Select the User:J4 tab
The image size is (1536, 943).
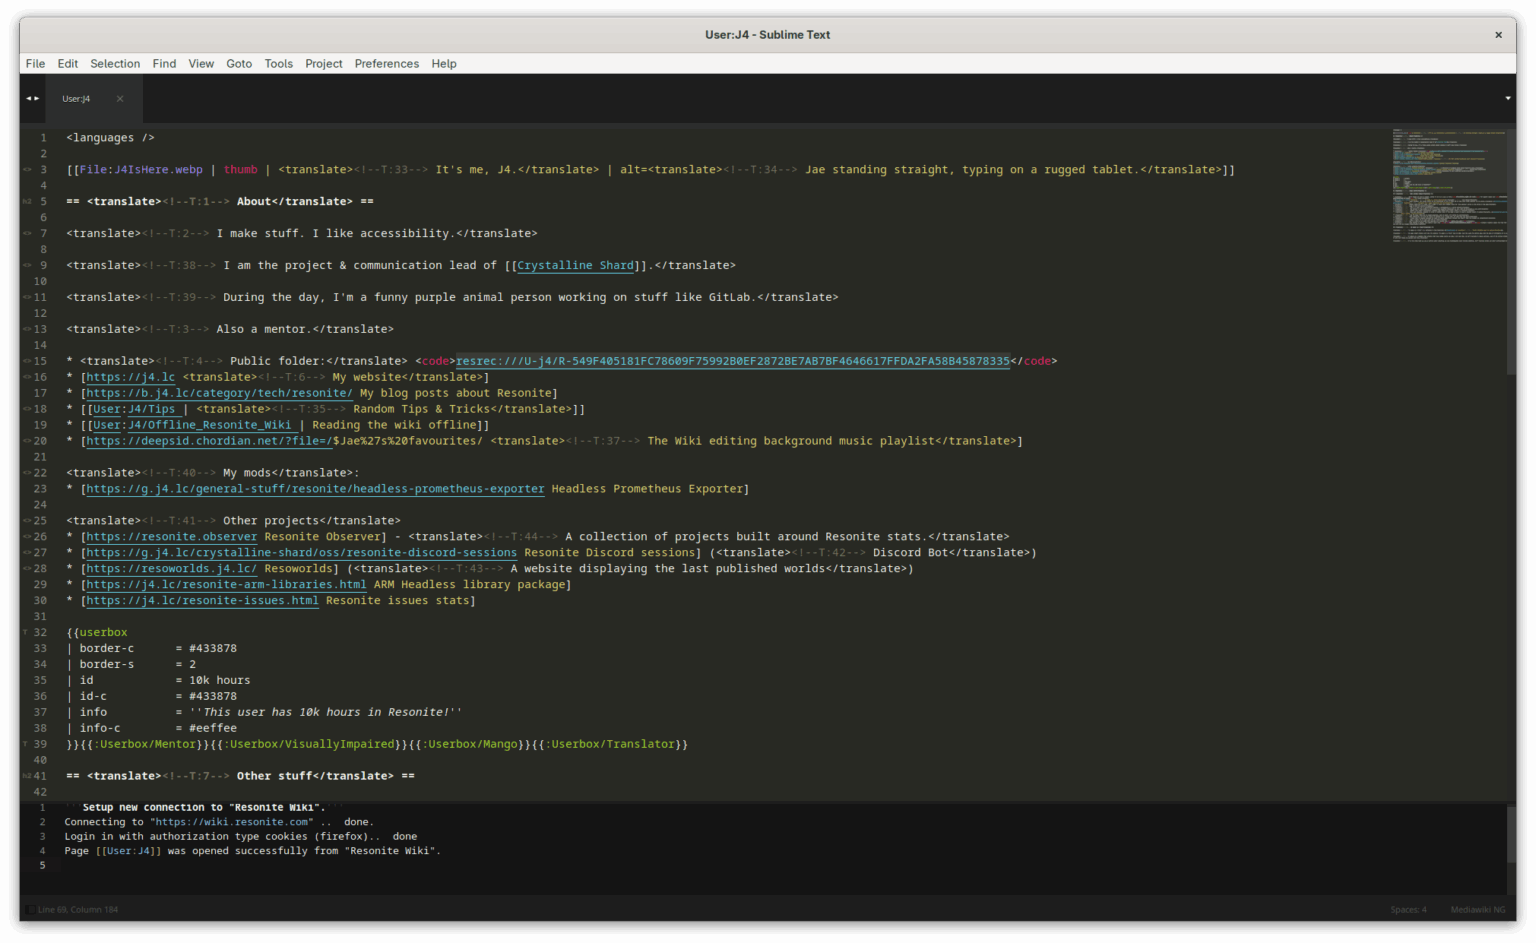click(76, 99)
